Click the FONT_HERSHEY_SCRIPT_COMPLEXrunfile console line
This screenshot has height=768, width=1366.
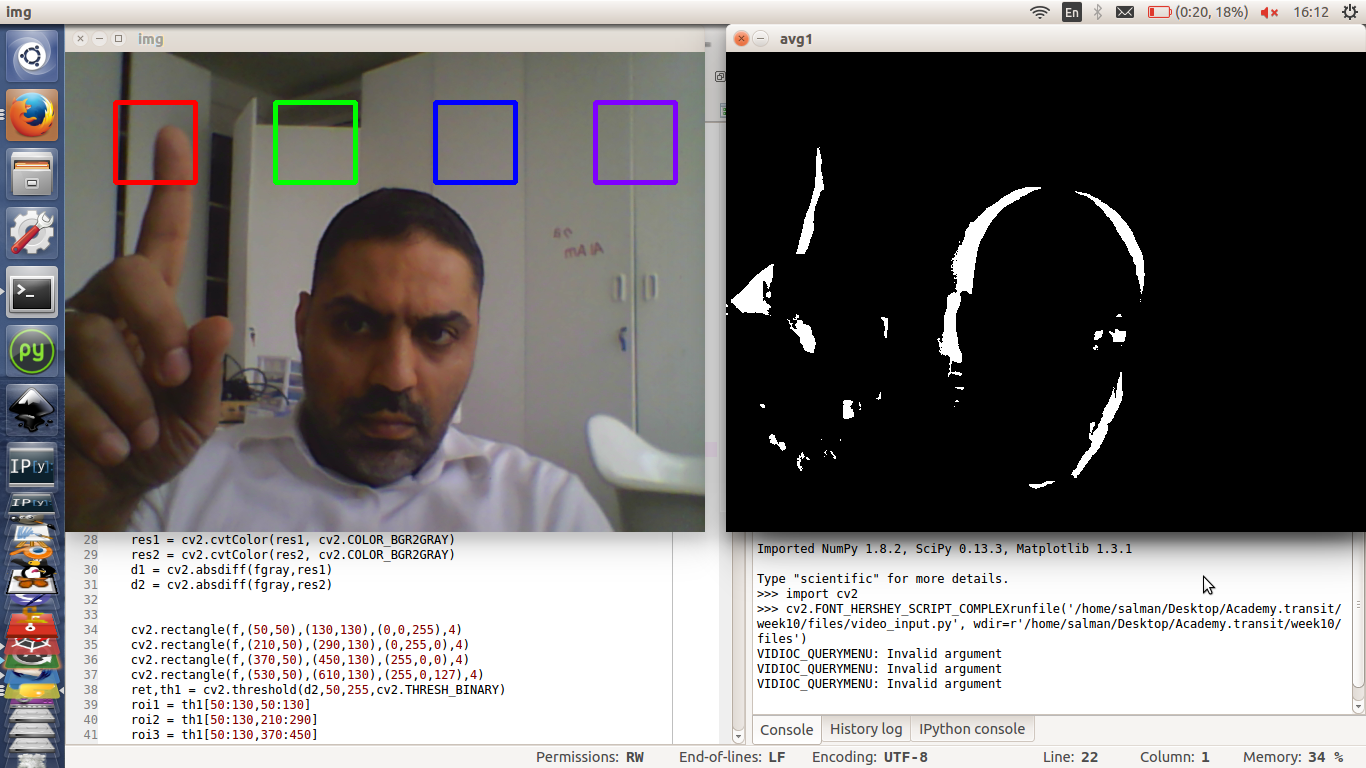click(x=1049, y=609)
